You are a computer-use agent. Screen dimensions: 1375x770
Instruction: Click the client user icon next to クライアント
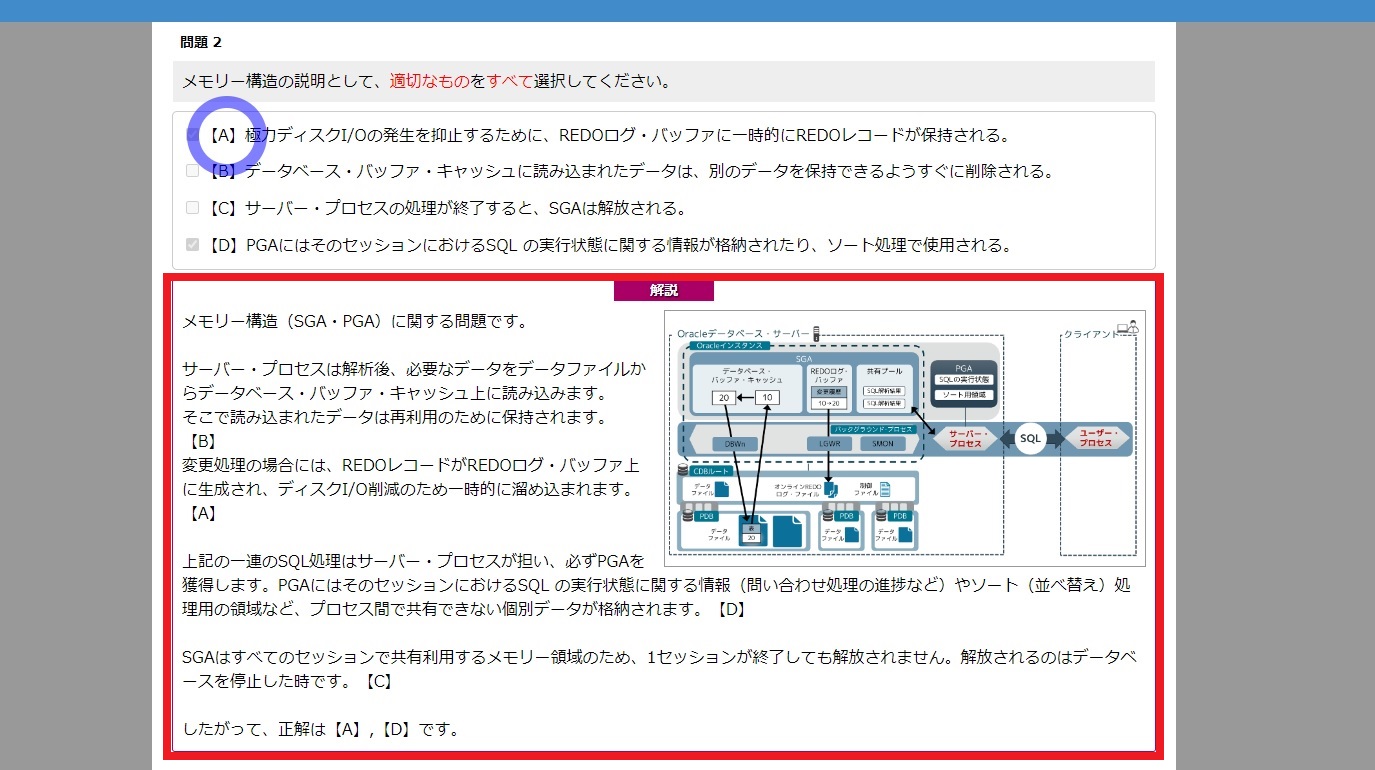coord(1127,328)
